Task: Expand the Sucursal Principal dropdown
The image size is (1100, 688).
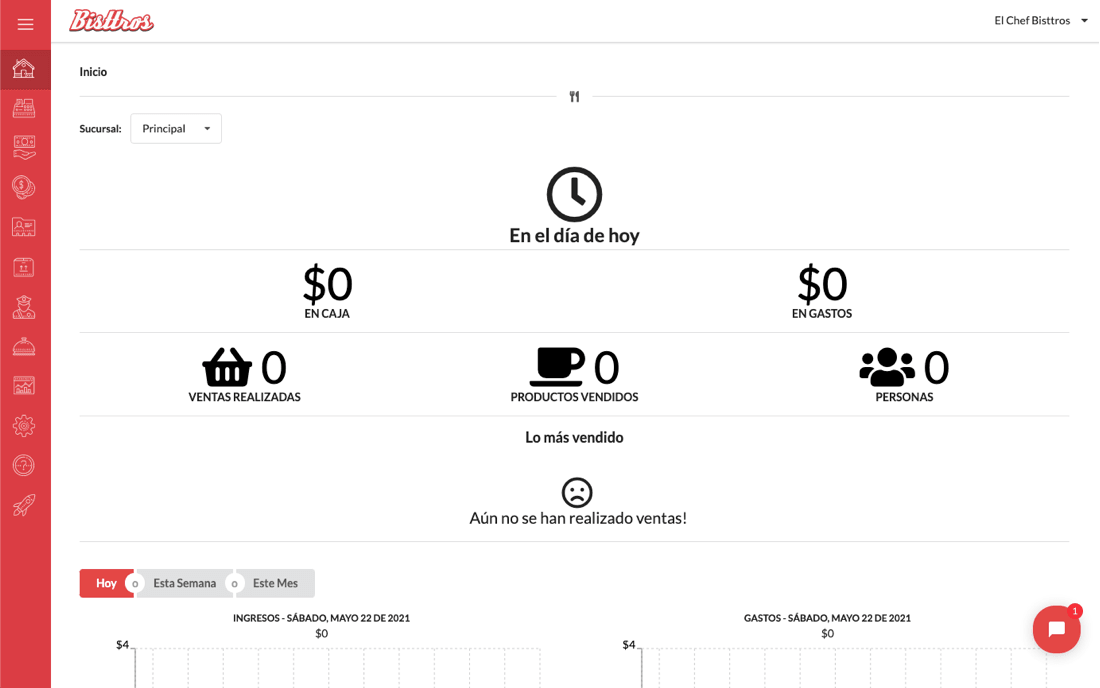Action: click(x=176, y=129)
